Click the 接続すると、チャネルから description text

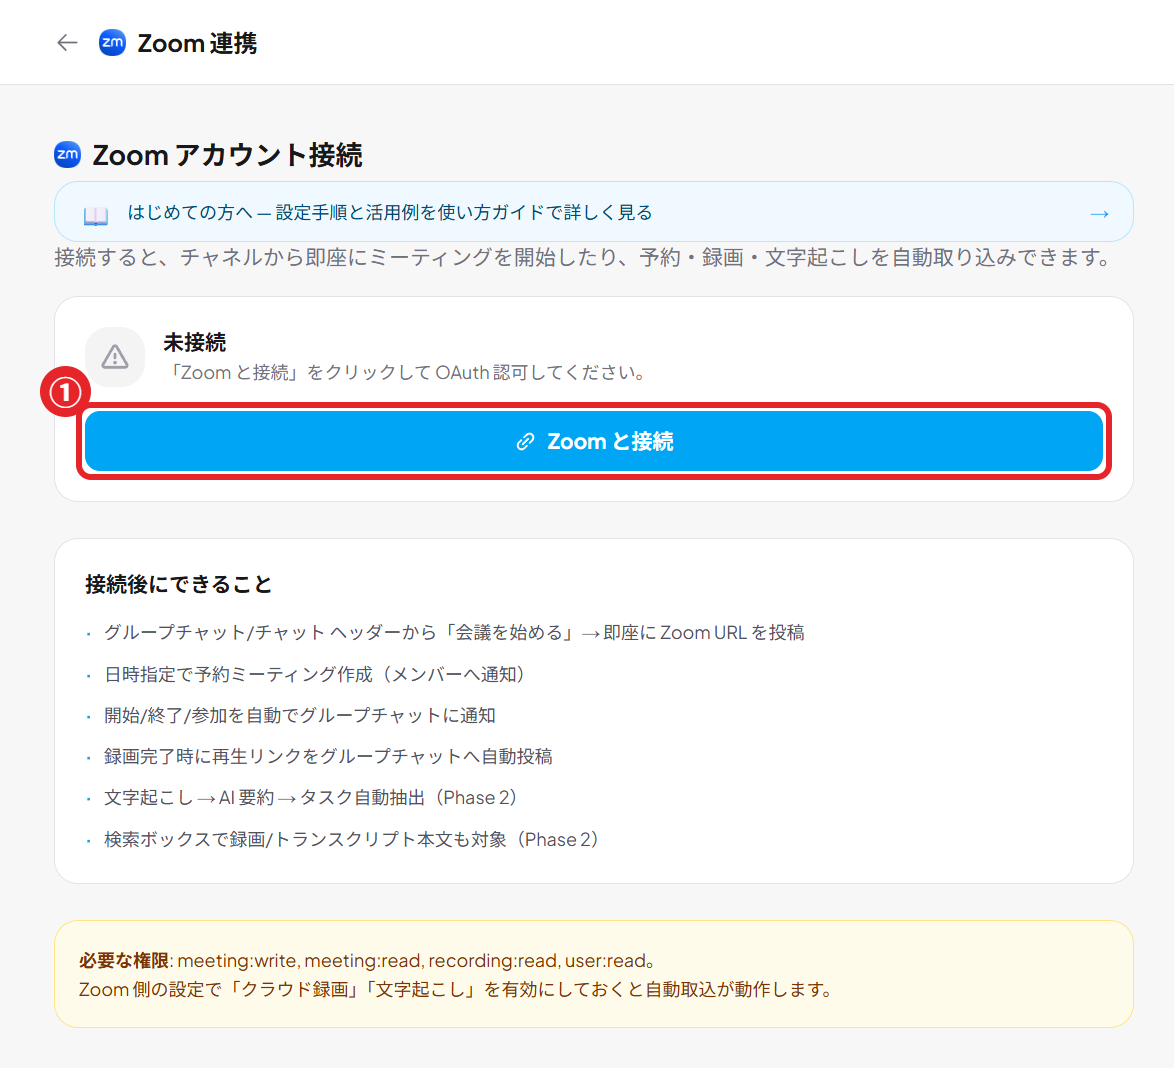585,258
